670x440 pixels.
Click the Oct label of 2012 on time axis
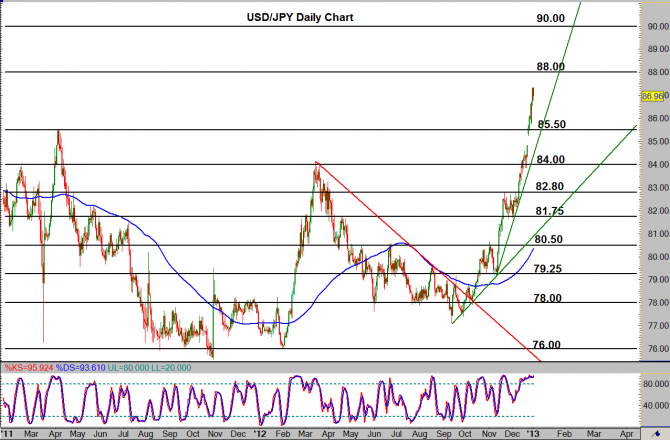[x=465, y=434]
